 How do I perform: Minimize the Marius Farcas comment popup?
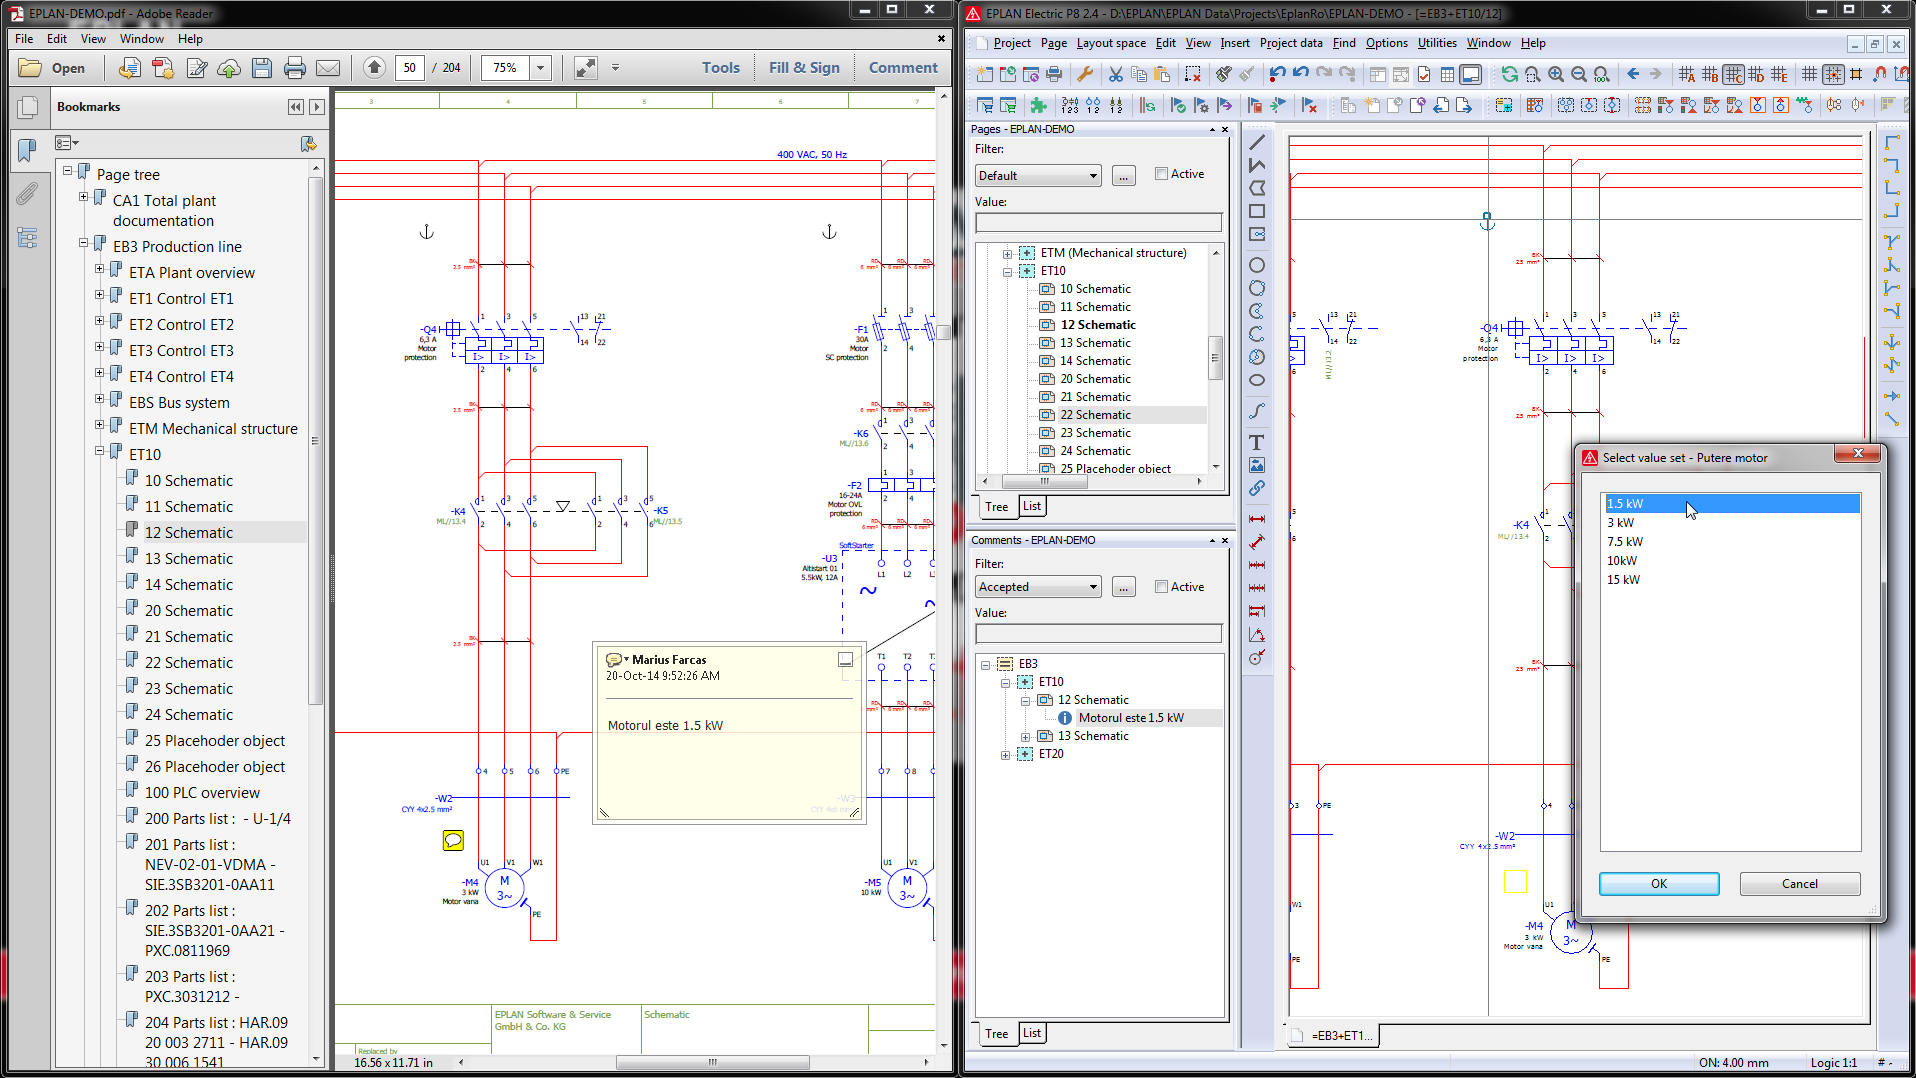(x=845, y=660)
